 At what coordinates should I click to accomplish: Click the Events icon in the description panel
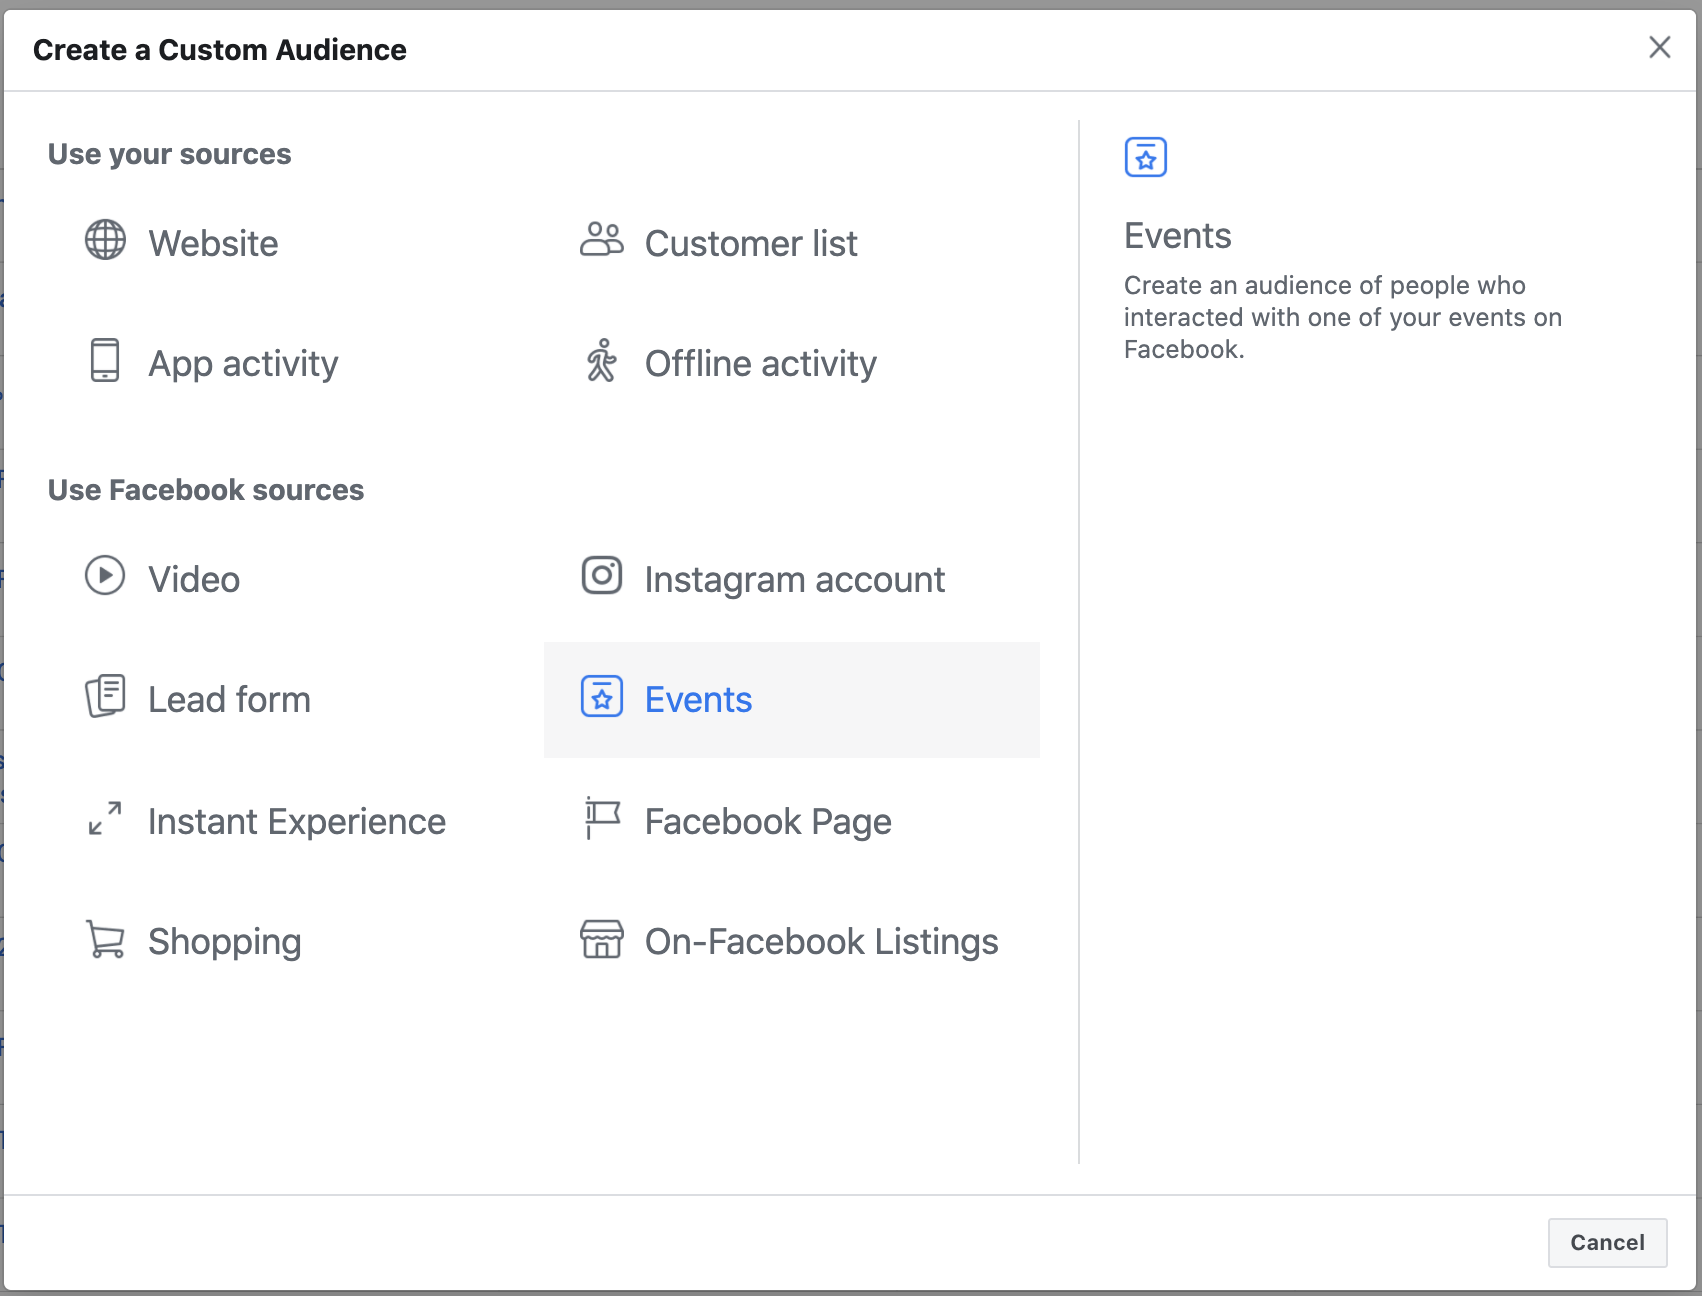tap(1146, 157)
